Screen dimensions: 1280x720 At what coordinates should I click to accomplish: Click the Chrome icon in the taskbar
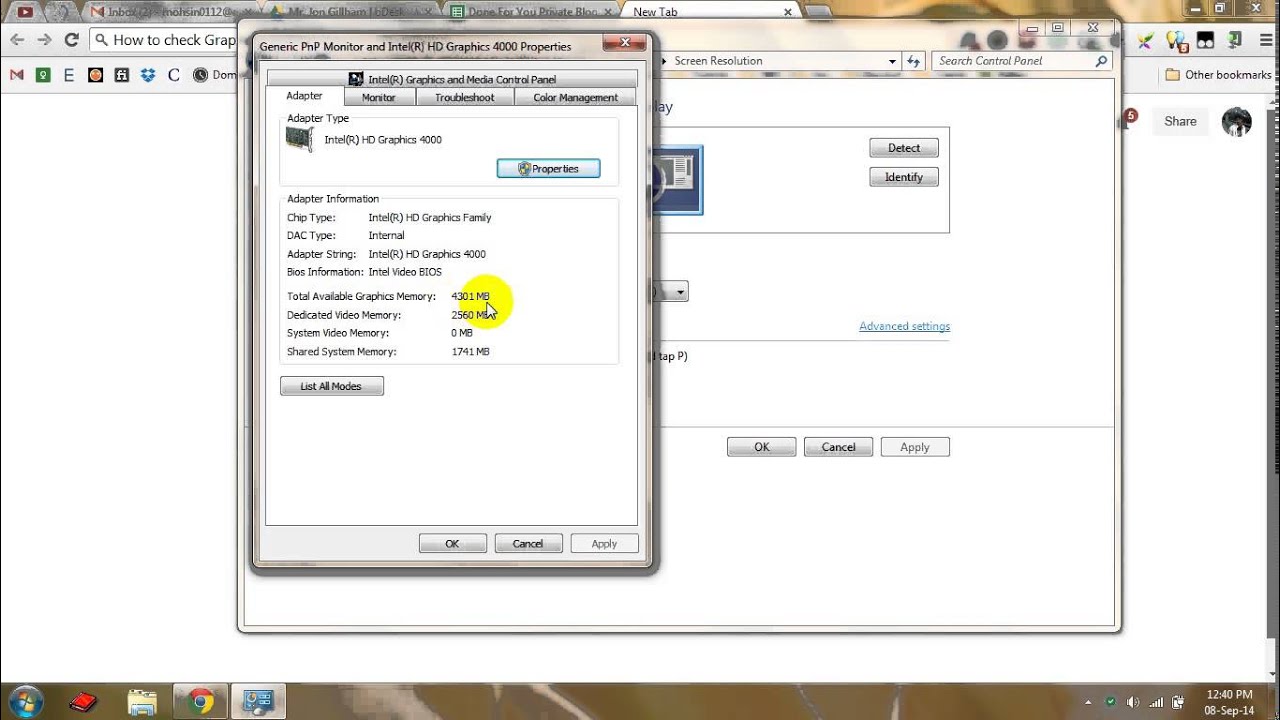click(200, 702)
